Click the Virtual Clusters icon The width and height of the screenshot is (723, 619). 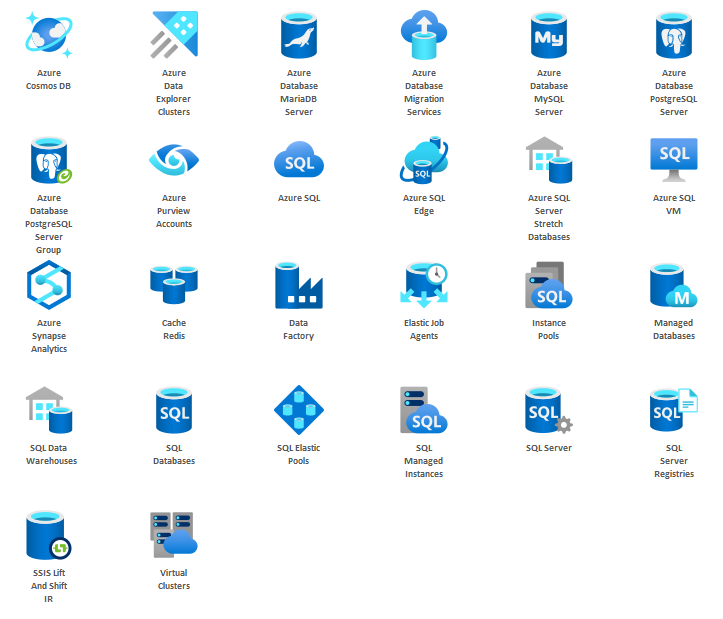click(x=174, y=536)
